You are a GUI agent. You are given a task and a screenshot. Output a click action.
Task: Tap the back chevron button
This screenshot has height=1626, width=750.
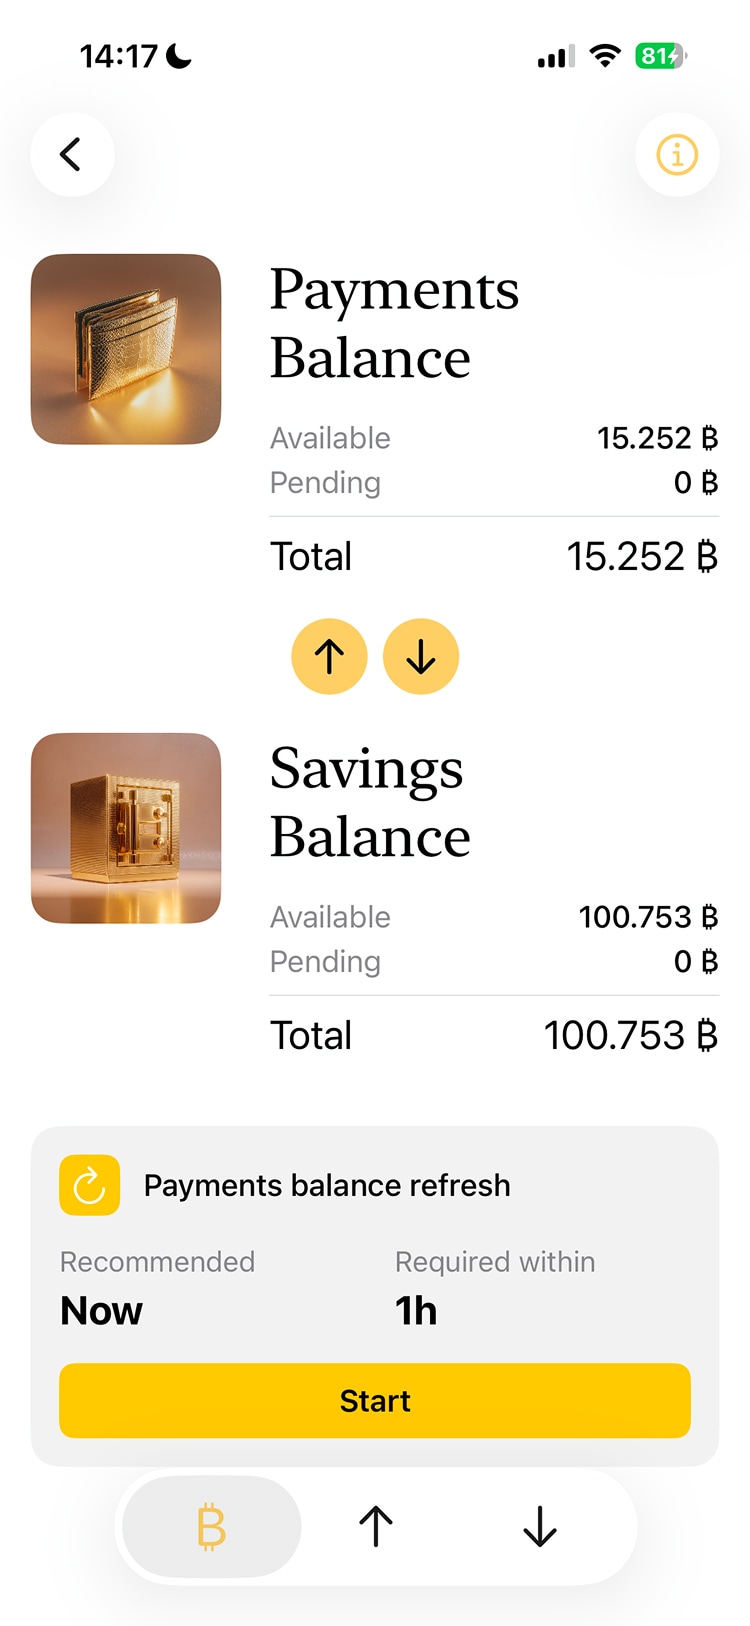tap(72, 155)
